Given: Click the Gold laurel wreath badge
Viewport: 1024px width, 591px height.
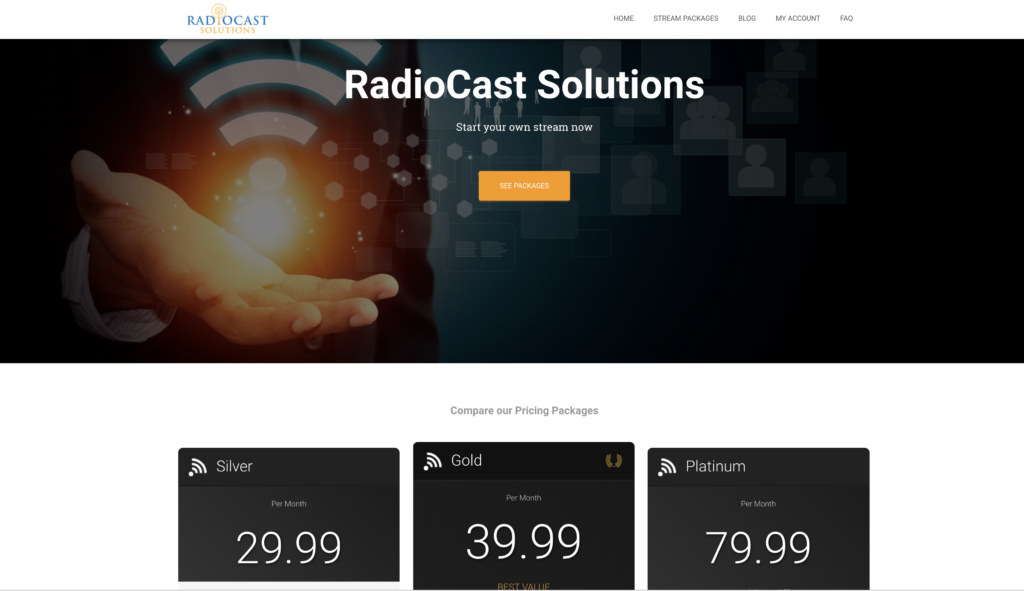Looking at the screenshot, I should [613, 461].
